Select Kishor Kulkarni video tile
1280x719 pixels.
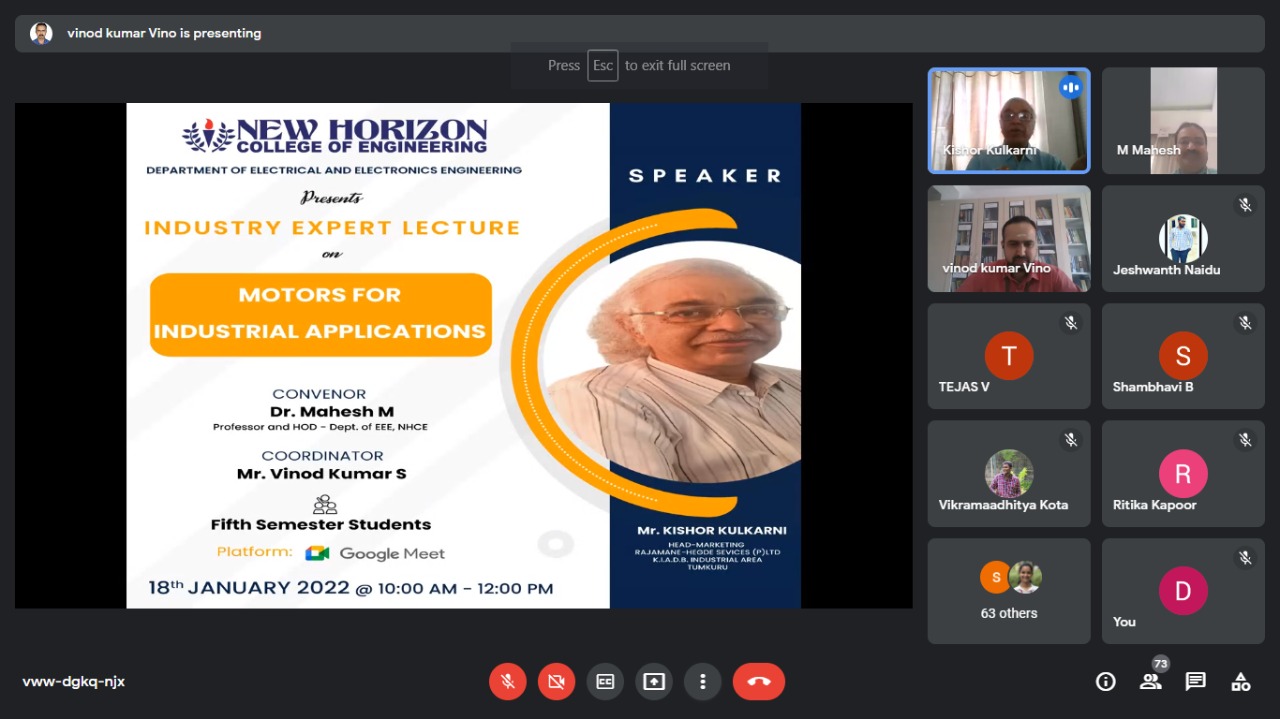tap(1009, 120)
